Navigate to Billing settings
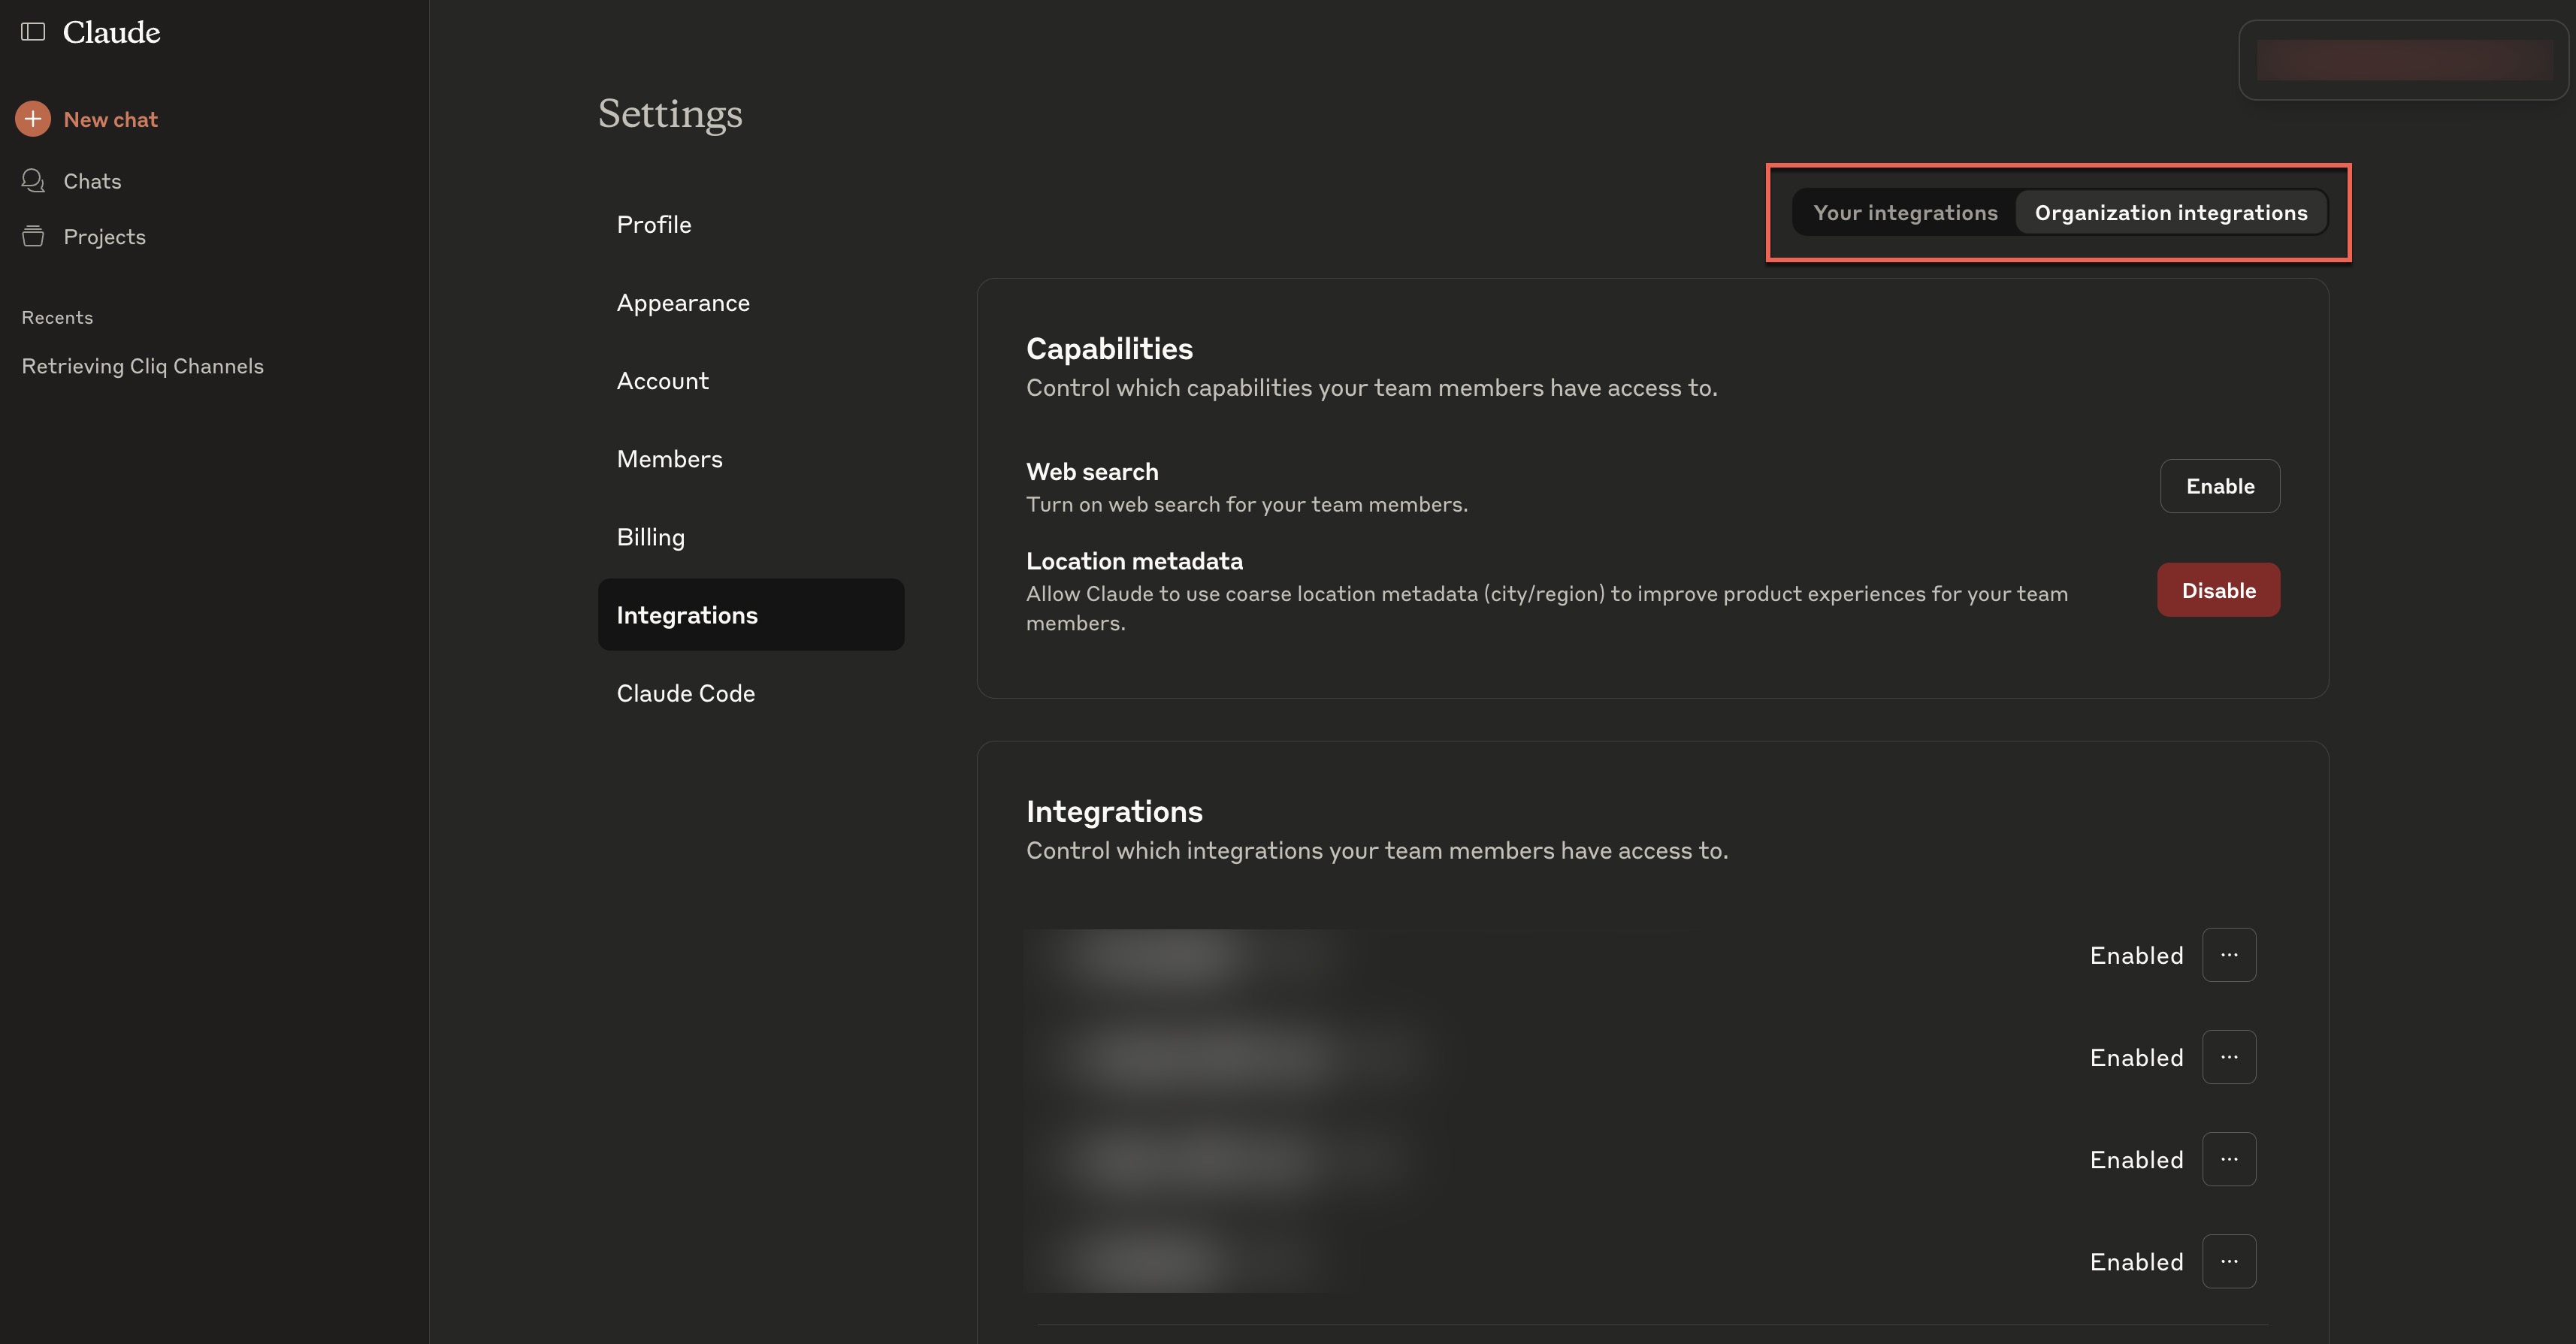 click(x=650, y=537)
